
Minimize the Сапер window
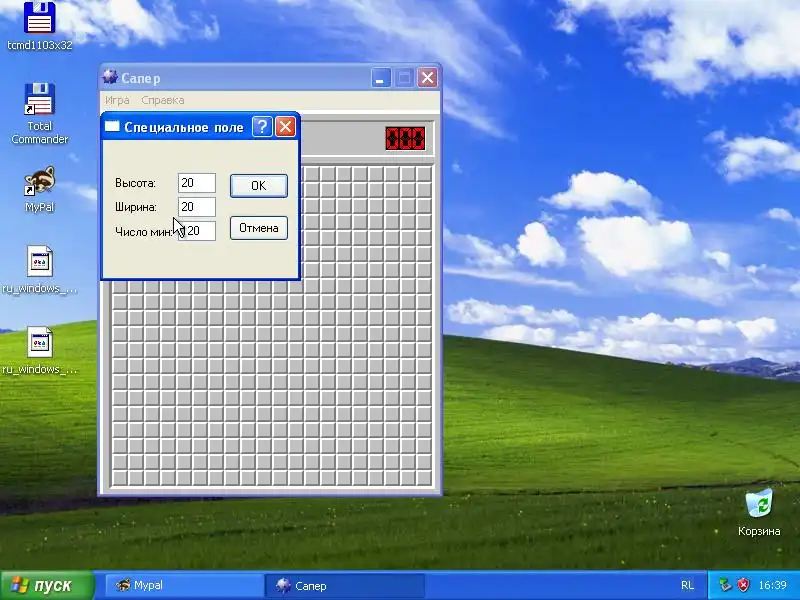tap(381, 78)
